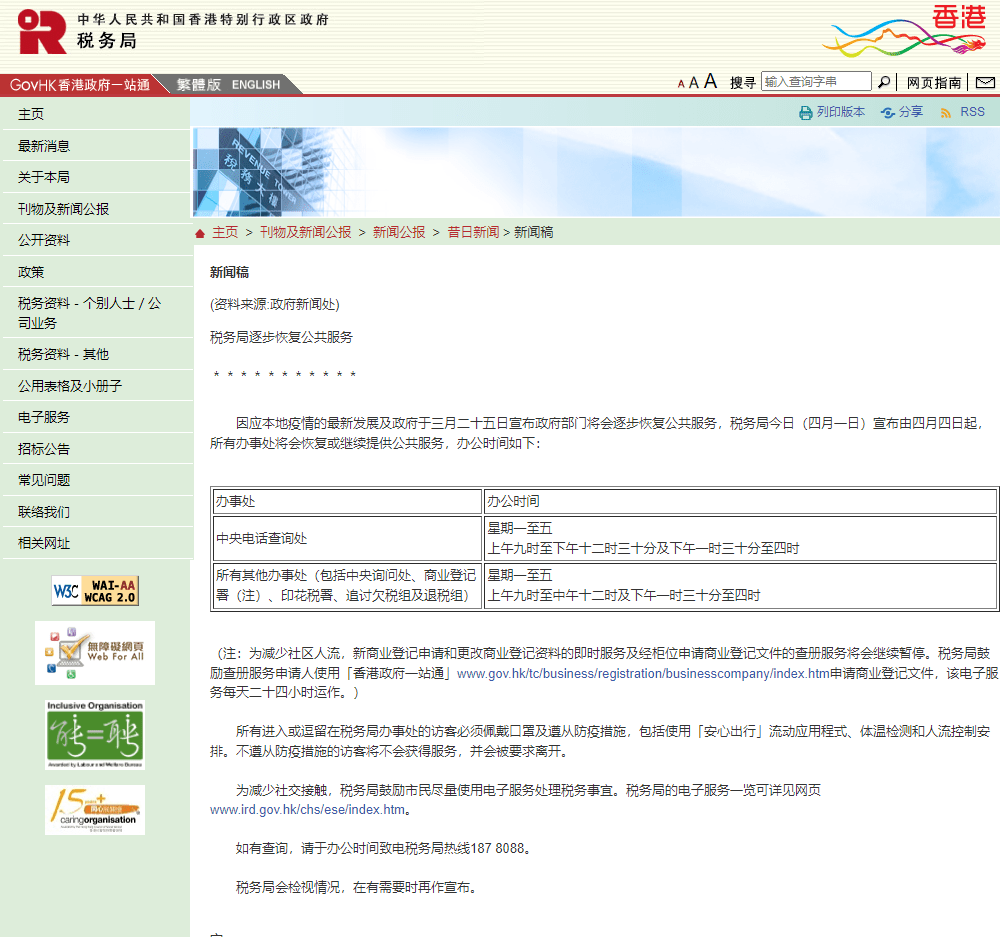Image resolution: width=1006 pixels, height=937 pixels.
Task: Click the printer icon beside 列印版本
Action: [805, 112]
